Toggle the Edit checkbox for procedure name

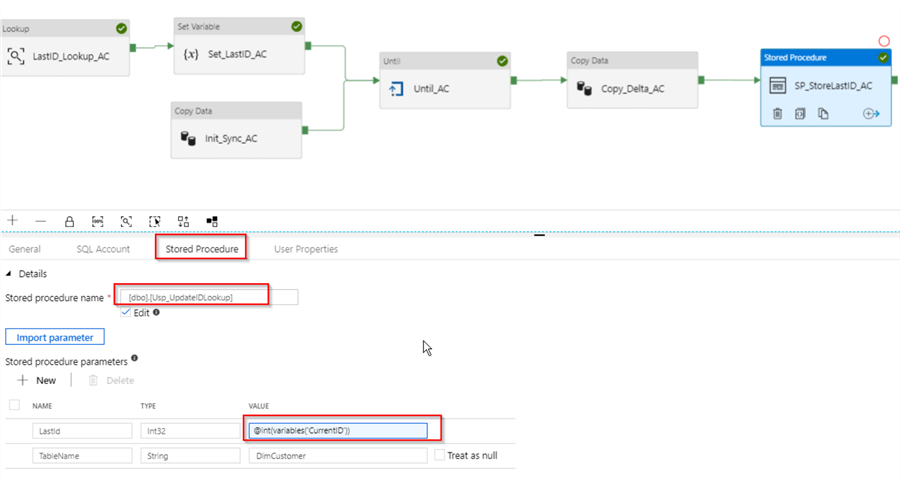[126, 312]
